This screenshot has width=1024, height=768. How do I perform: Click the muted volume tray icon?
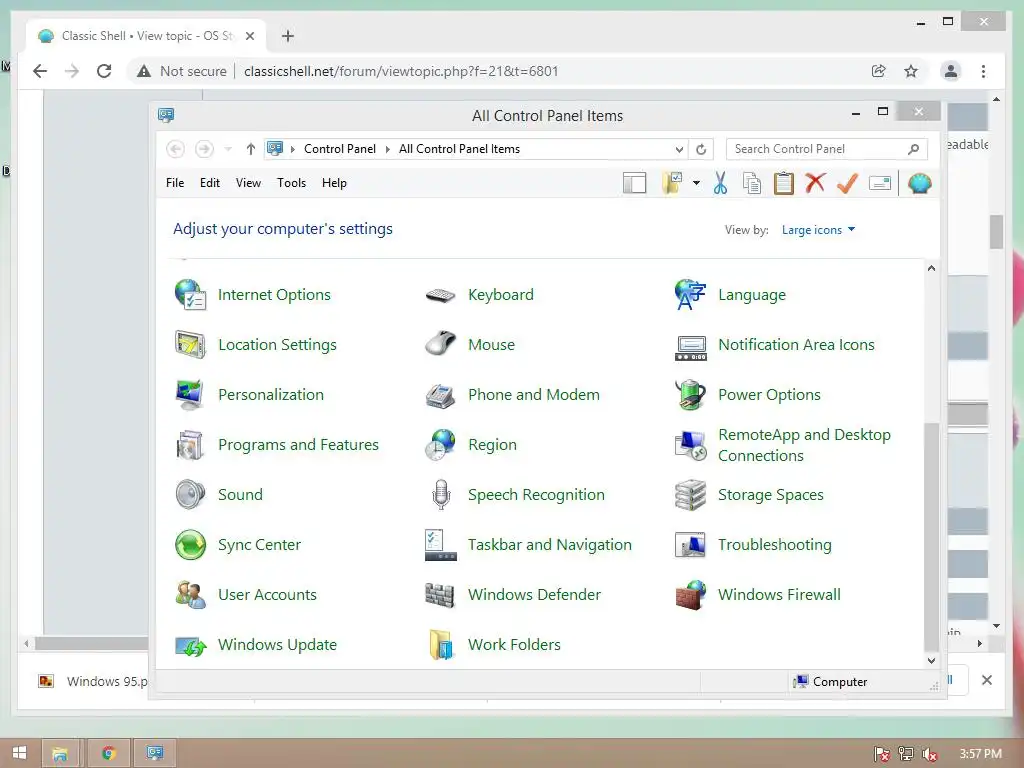(929, 754)
